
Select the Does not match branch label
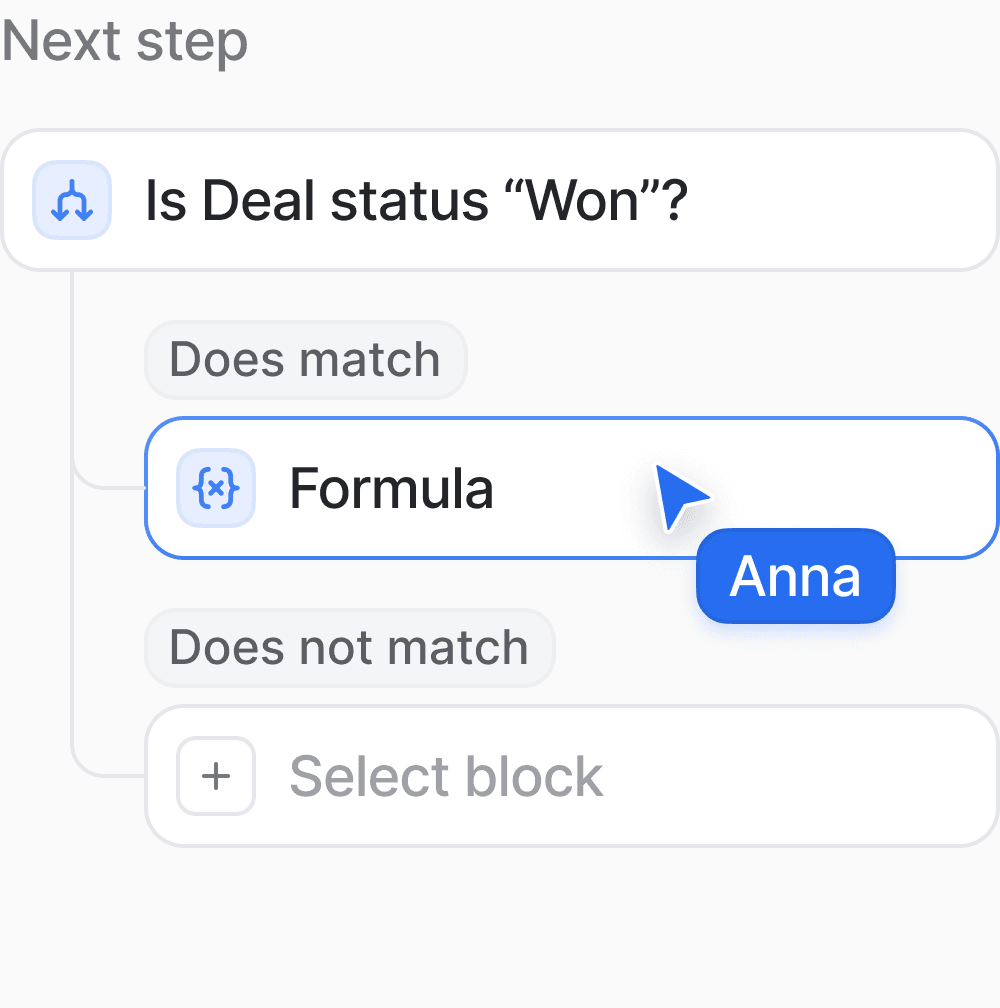click(350, 647)
